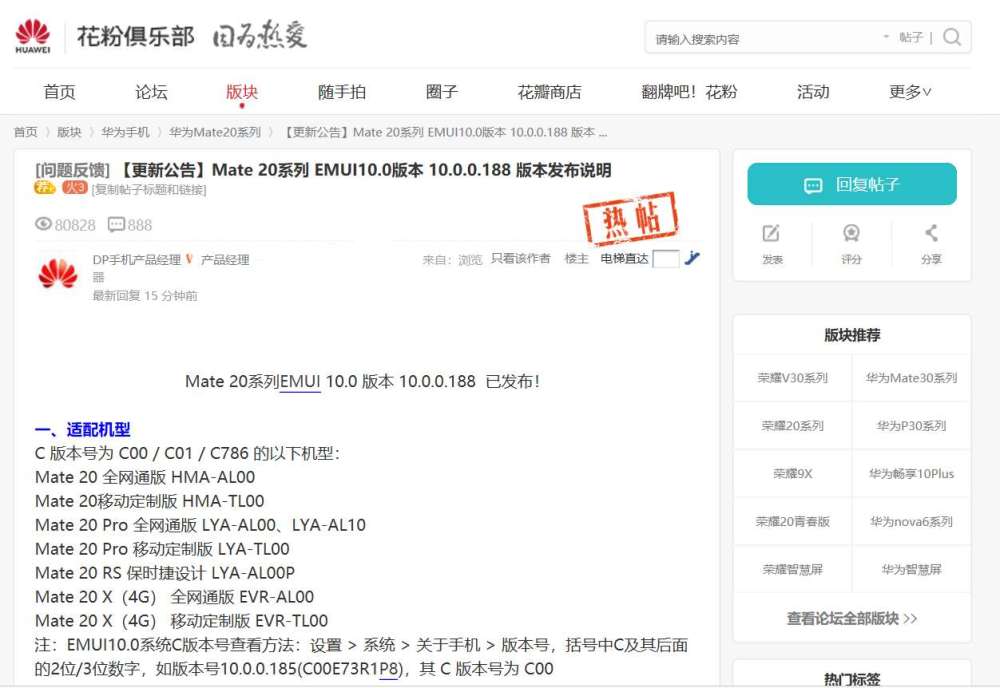The height and width of the screenshot is (688, 1000).
Task: Open 荣耀智慧屏 recommended board
Action: pyautogui.click(x=793, y=569)
